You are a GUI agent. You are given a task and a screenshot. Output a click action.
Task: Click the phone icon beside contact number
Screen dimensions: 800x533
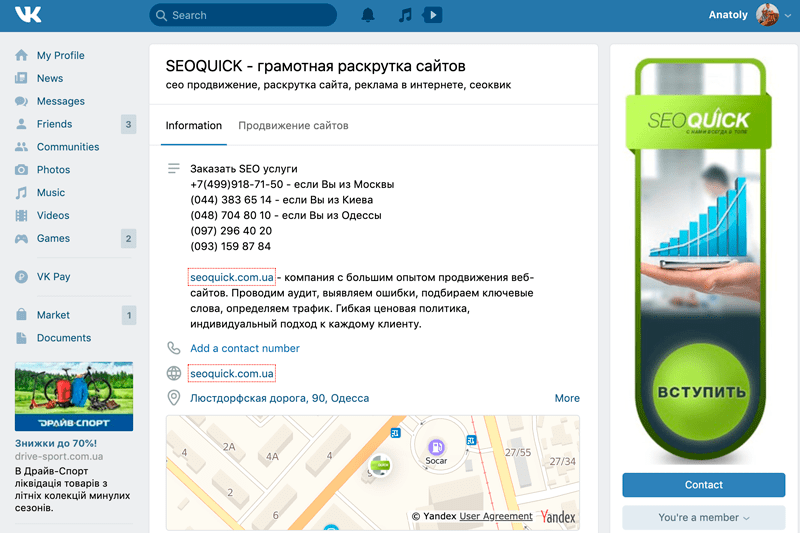[174, 348]
